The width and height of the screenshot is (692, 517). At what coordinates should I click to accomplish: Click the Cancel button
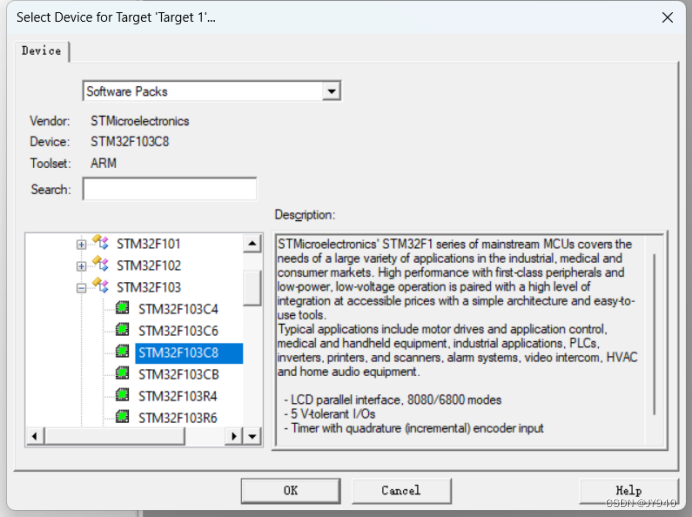(x=401, y=491)
